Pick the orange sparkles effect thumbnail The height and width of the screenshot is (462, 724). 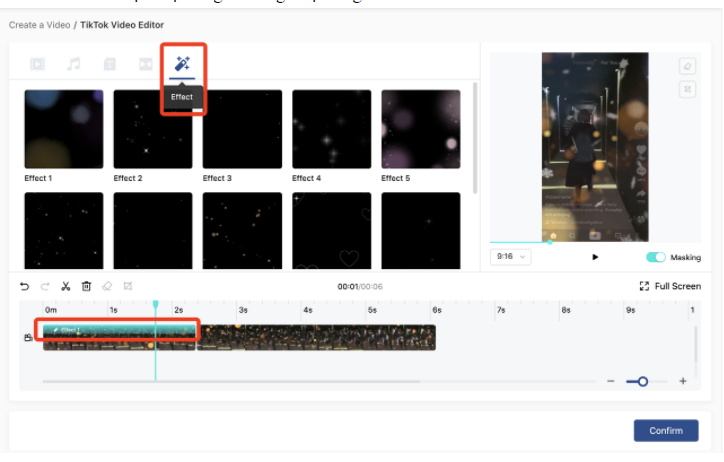tap(242, 230)
